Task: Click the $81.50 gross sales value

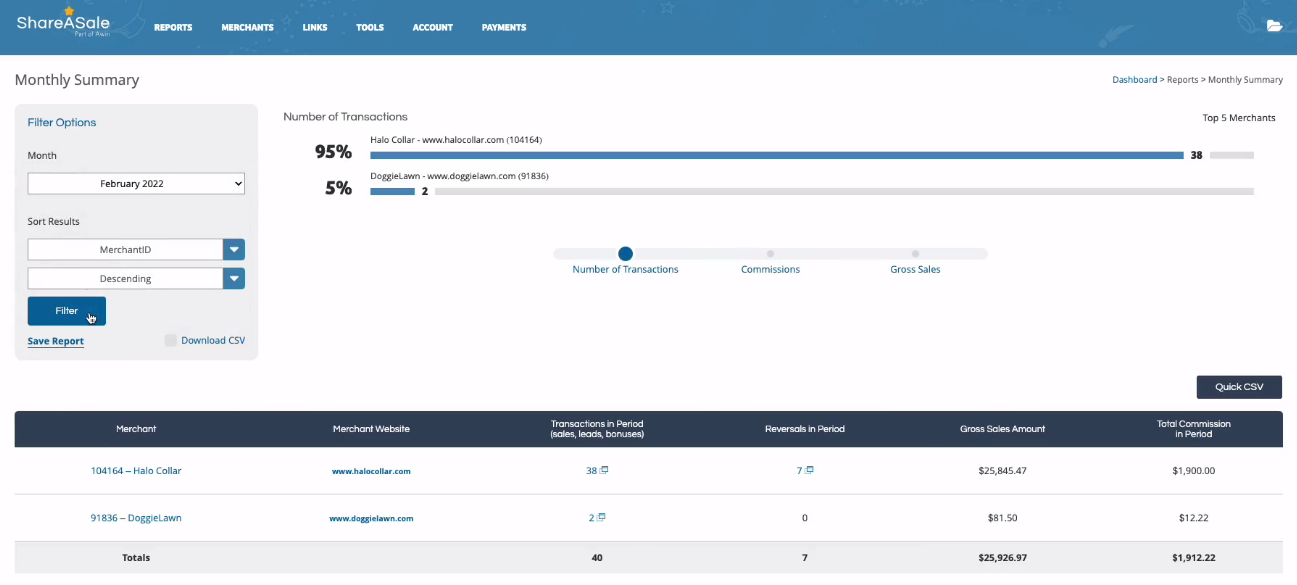Action: 1002,518
